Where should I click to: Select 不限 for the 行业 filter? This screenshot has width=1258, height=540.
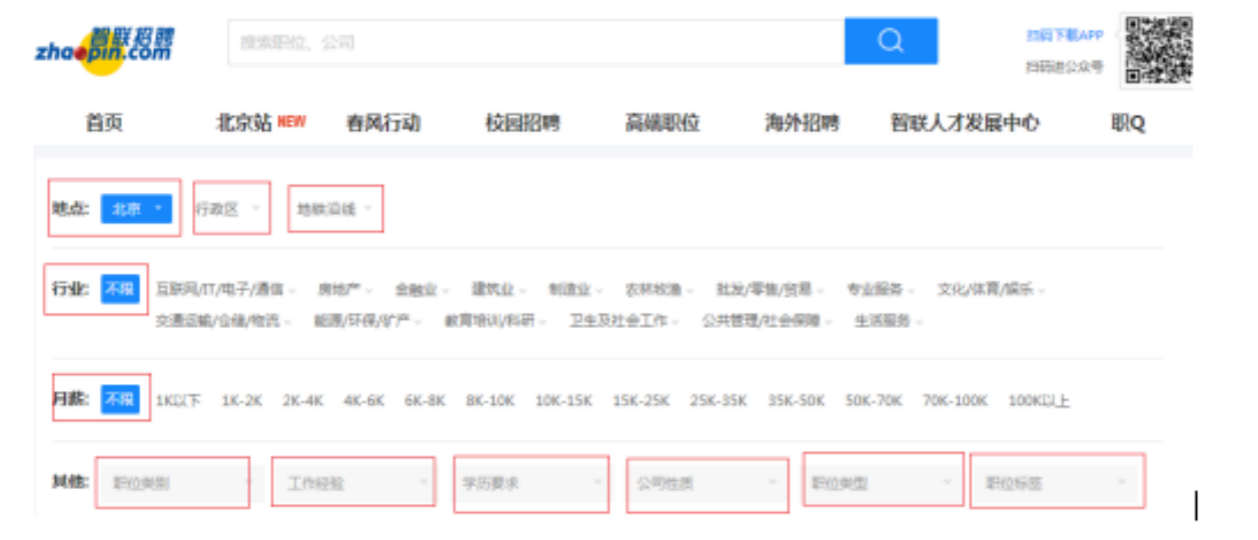120,289
